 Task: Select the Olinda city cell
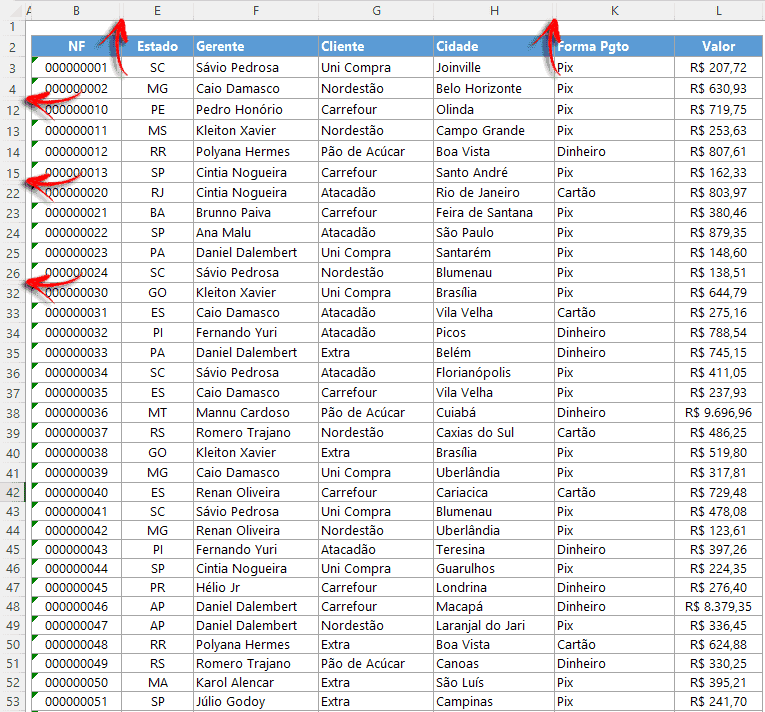[494, 109]
